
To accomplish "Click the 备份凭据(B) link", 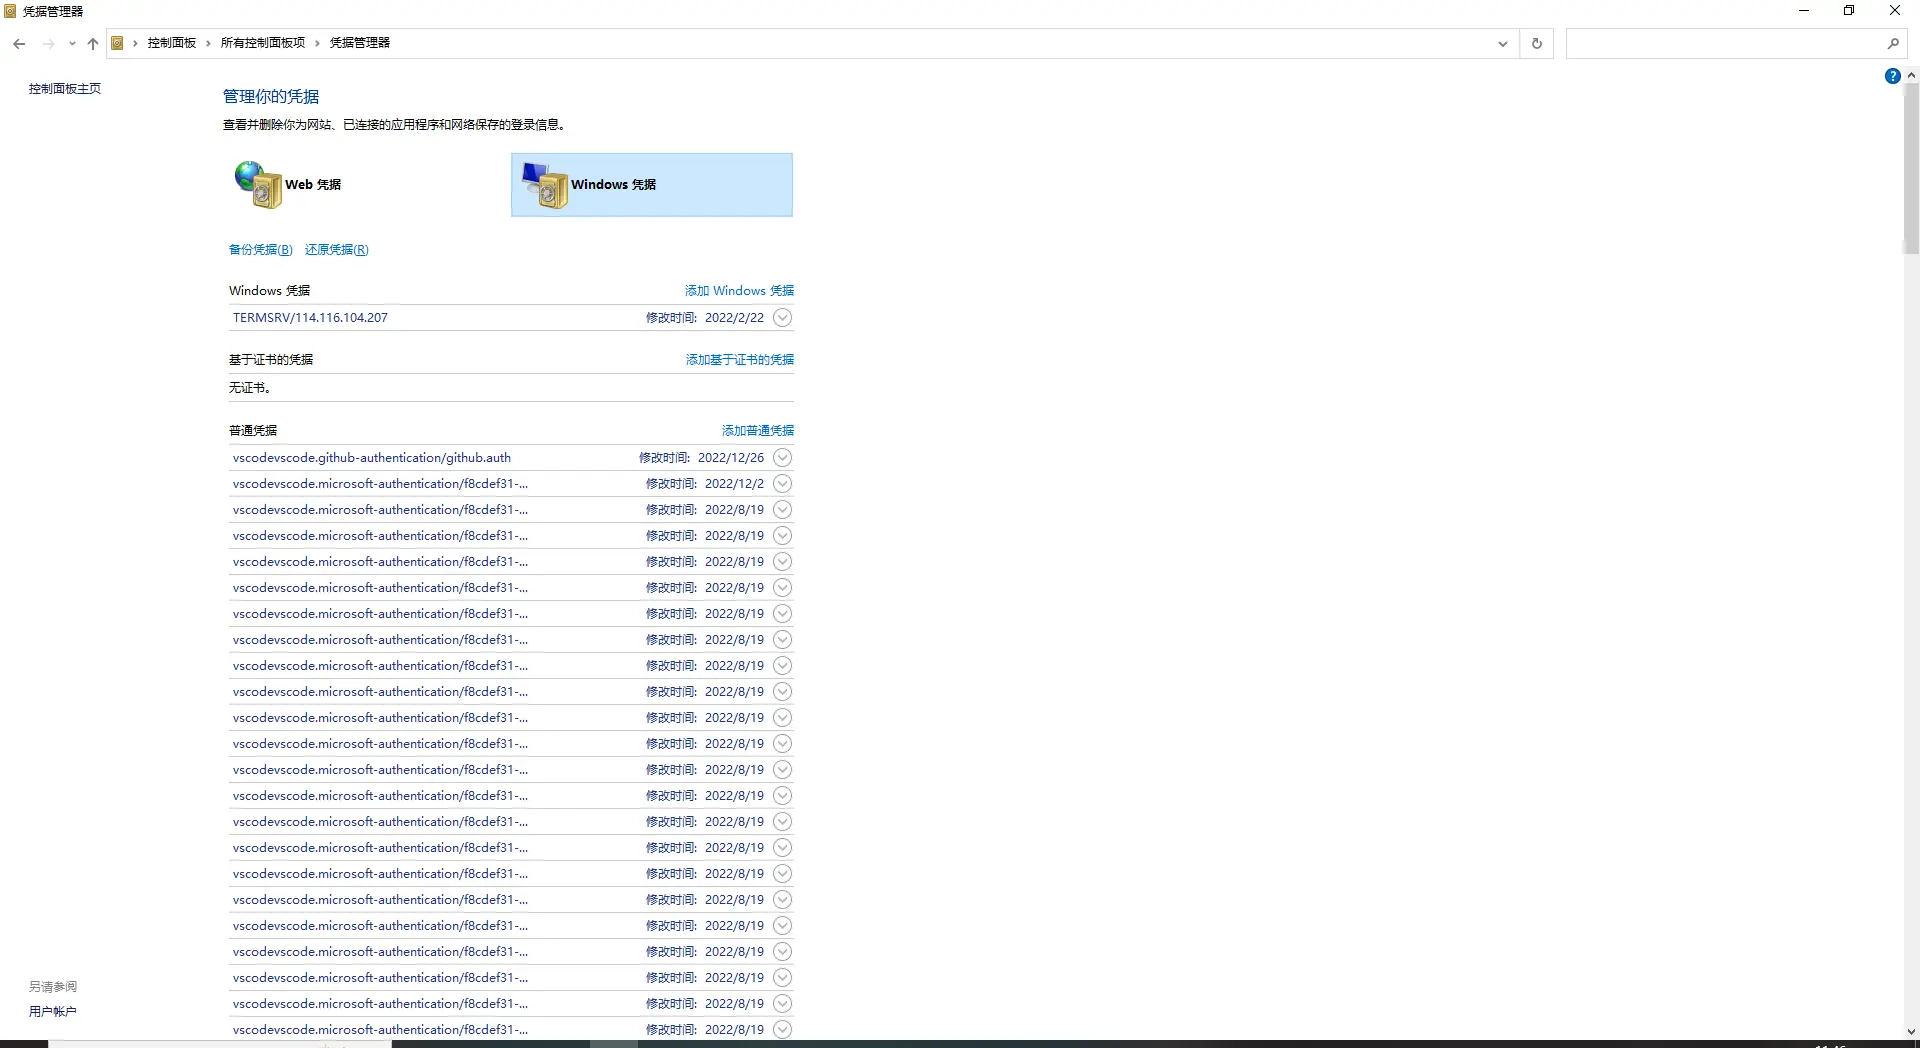I will [x=260, y=250].
